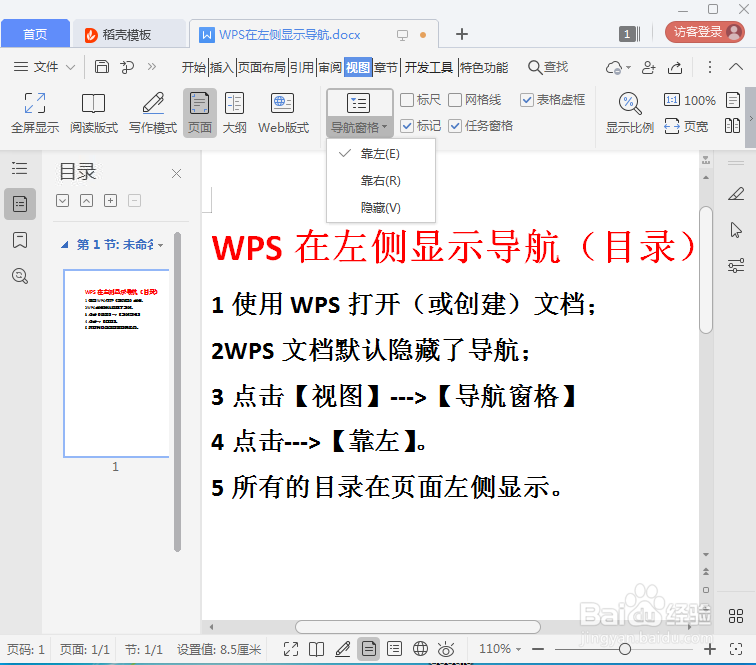Select page 1 thumbnail in navigation
The height and width of the screenshot is (665, 756).
tap(116, 363)
